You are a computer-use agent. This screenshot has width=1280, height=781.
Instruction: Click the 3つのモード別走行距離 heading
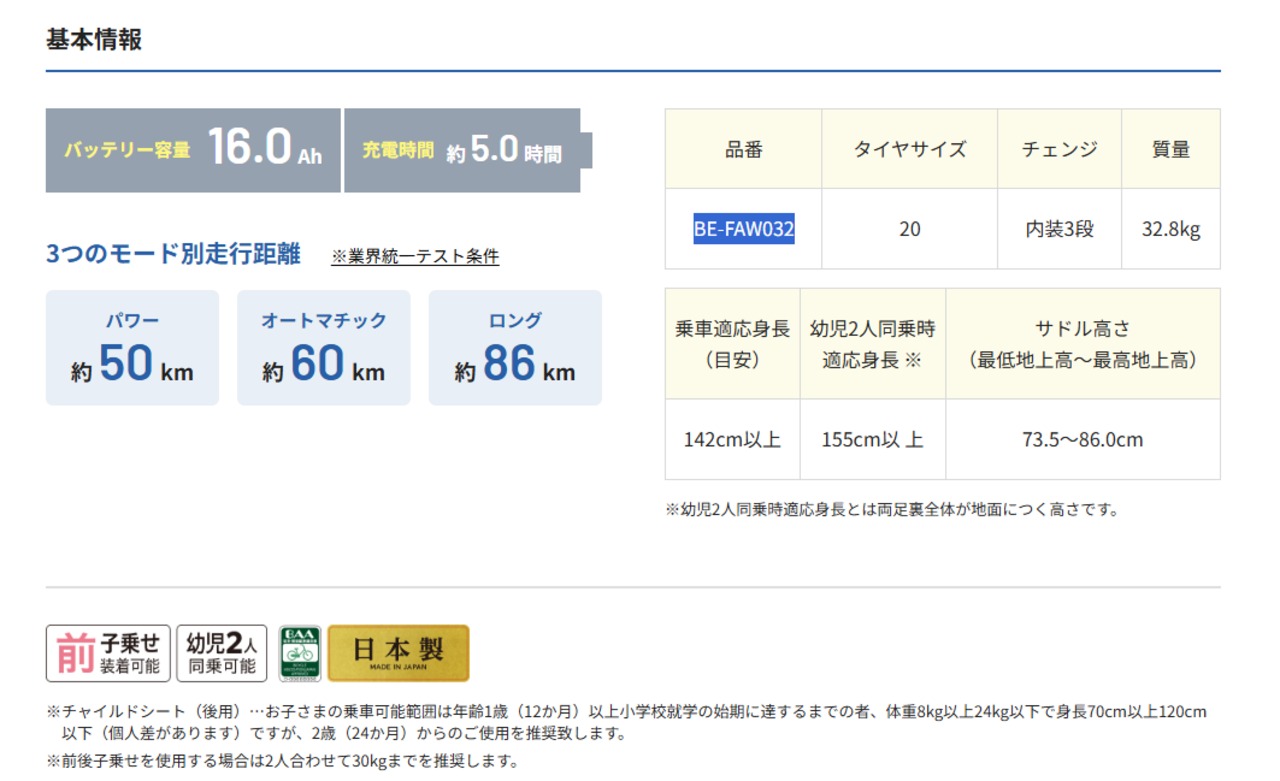point(173,254)
